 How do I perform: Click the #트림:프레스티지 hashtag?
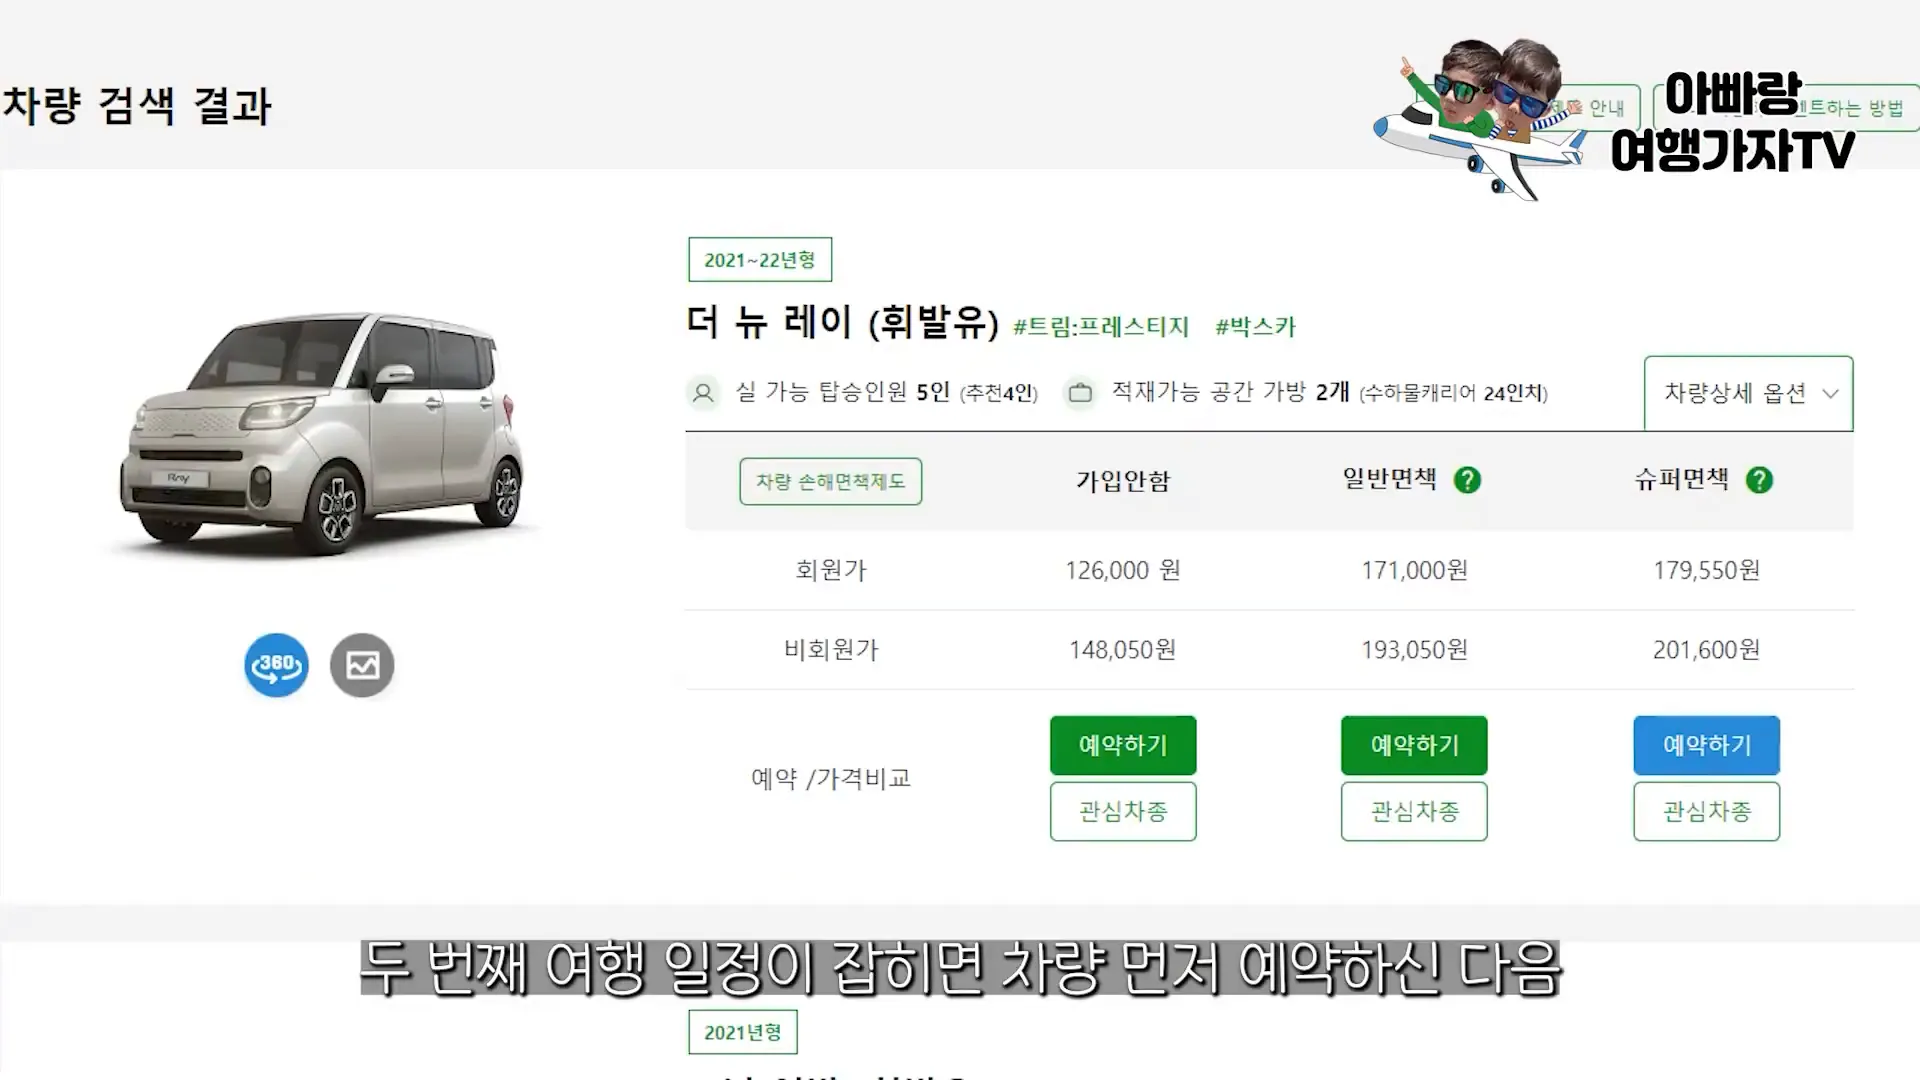1101,327
